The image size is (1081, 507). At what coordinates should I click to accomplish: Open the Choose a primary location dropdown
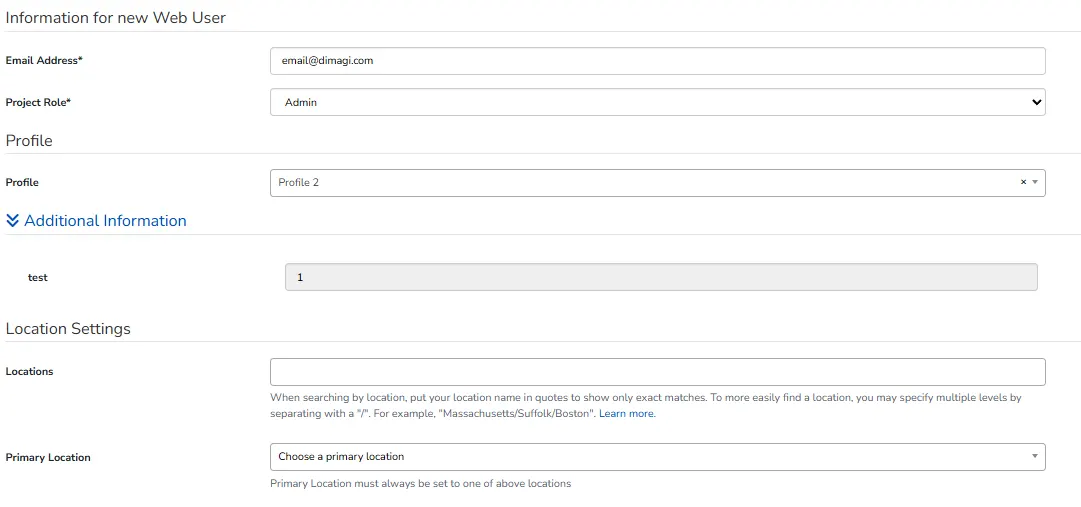pyautogui.click(x=658, y=457)
